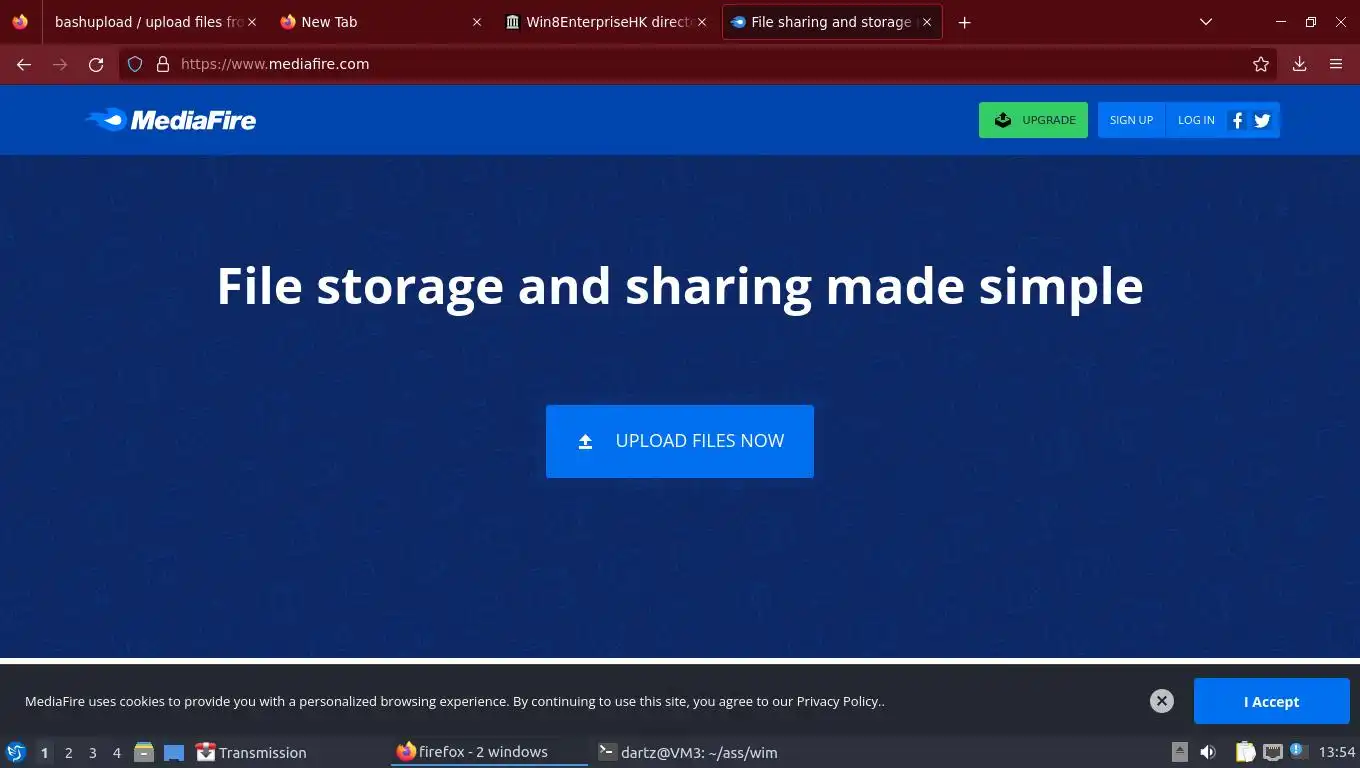Open file manager from taskbar

(x=144, y=752)
